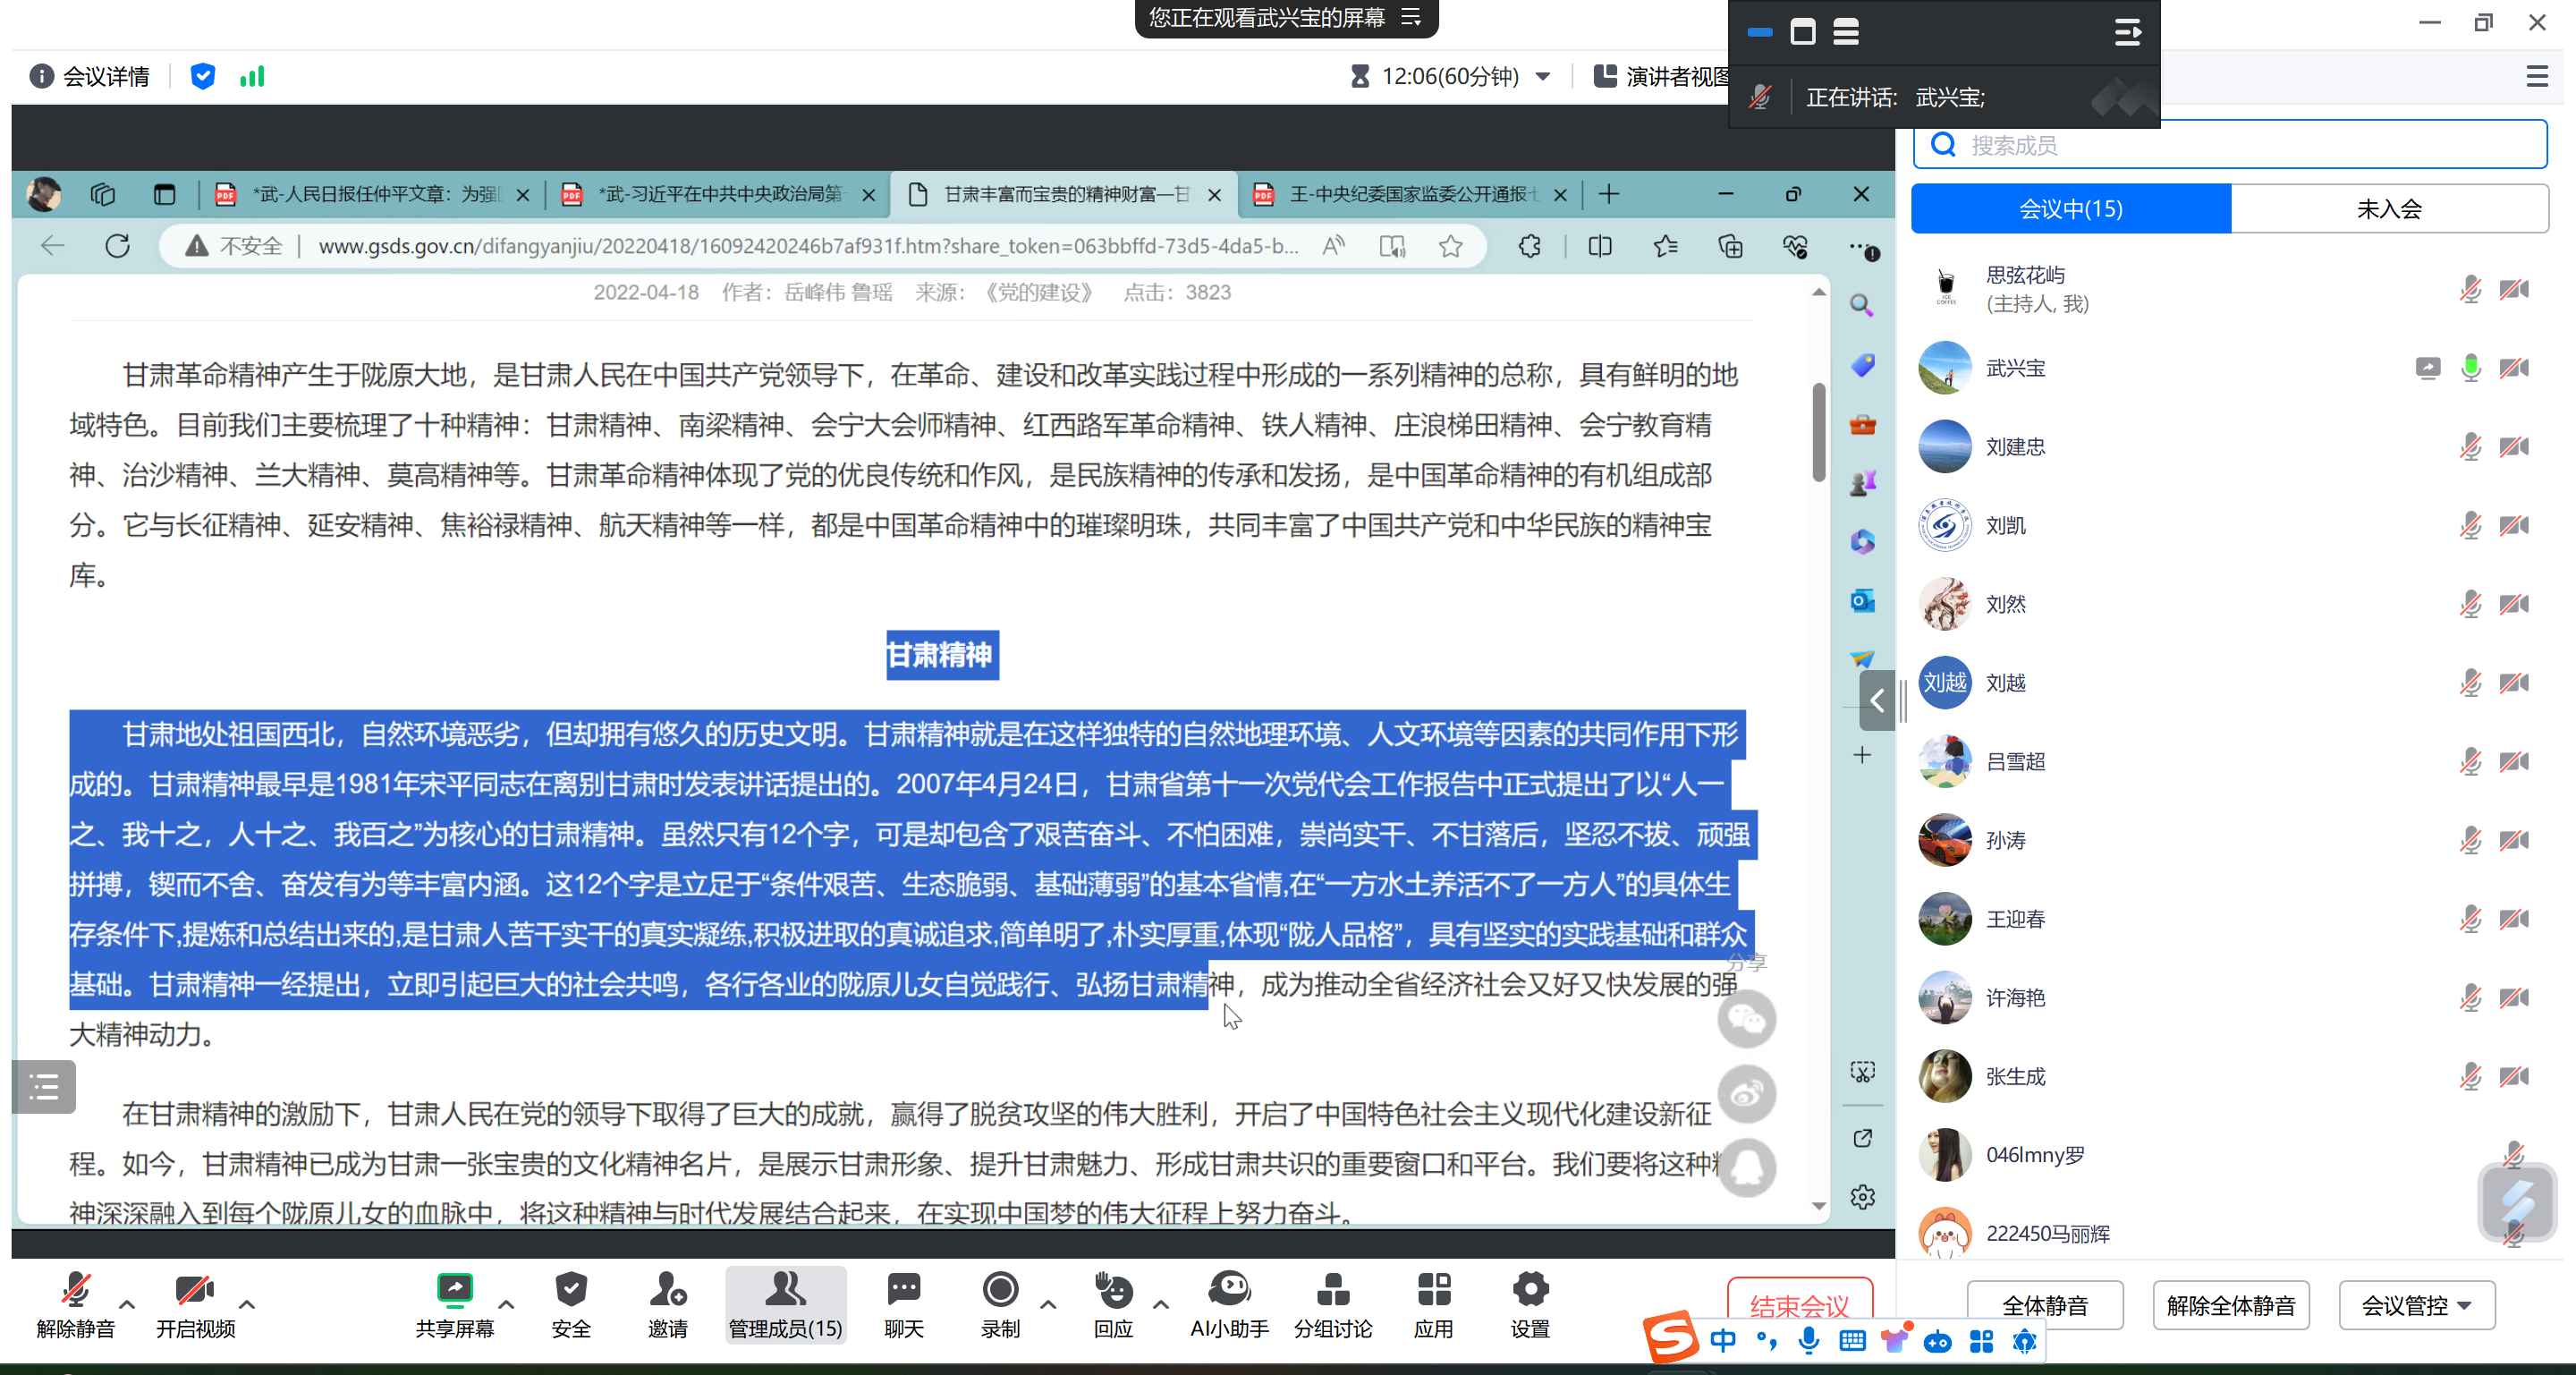Switch to the 未入会 tab
The height and width of the screenshot is (1375, 2576).
2389,208
